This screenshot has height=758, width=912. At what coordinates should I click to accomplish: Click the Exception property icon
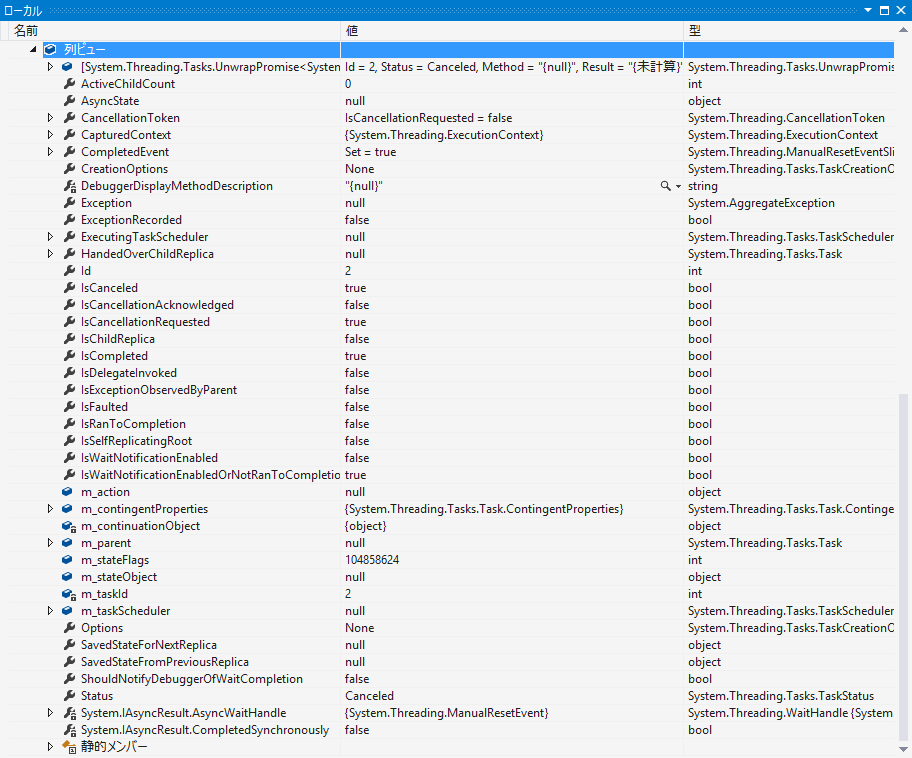click(69, 203)
